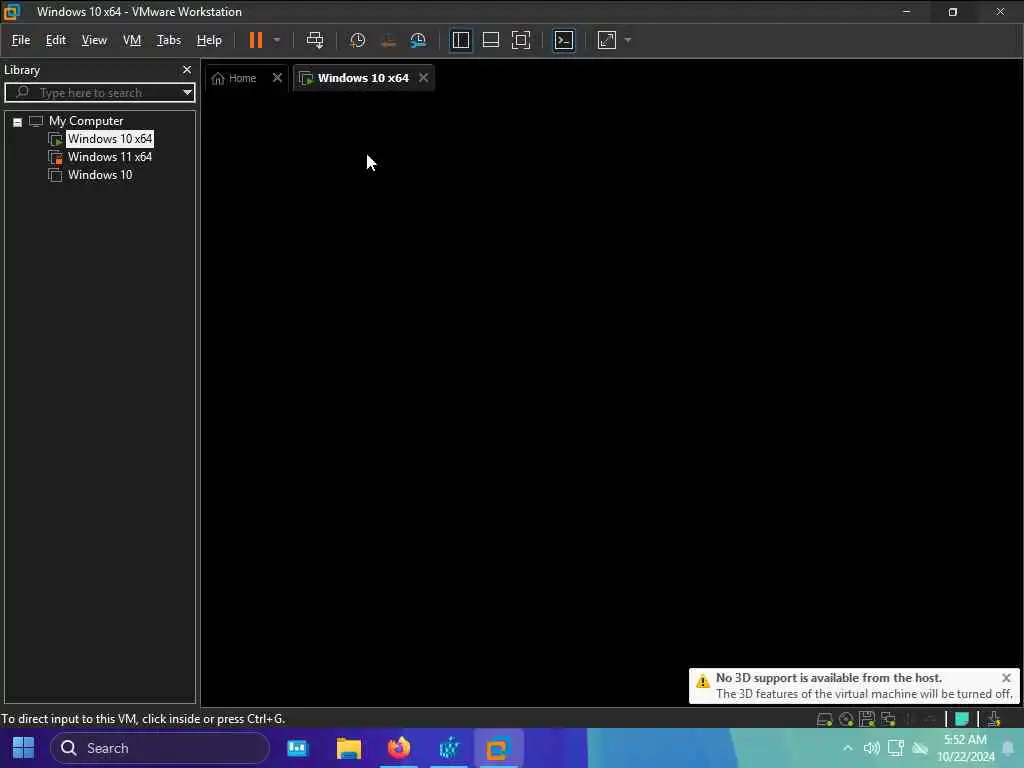The width and height of the screenshot is (1024, 768).
Task: Toggle the thumbnail bar view
Action: 490,40
